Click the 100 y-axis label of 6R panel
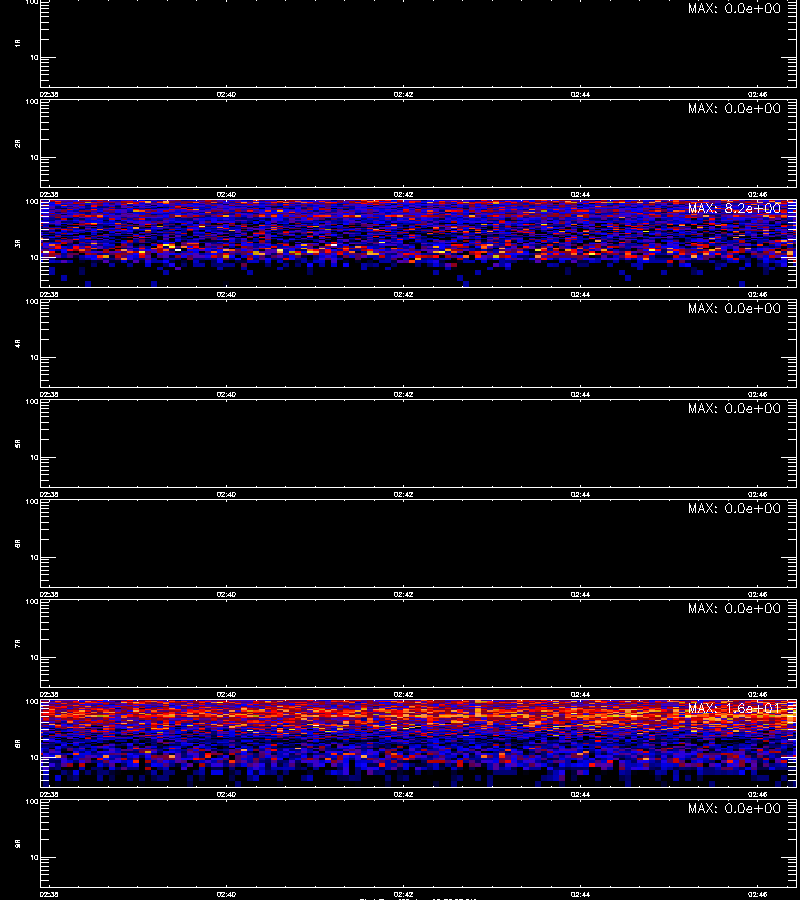 click(x=32, y=502)
